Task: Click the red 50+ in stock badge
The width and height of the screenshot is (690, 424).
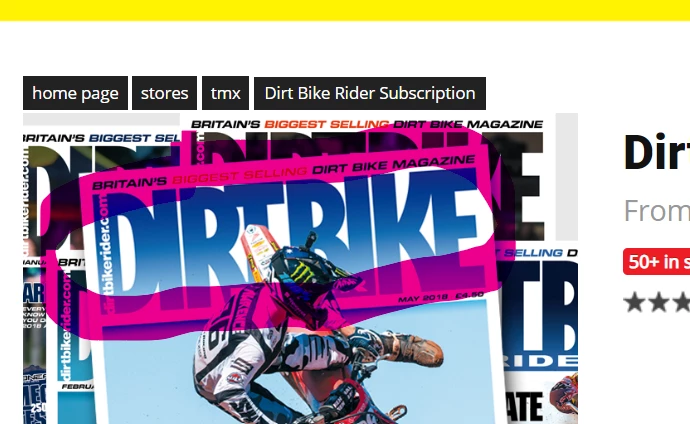Action: [x=657, y=262]
